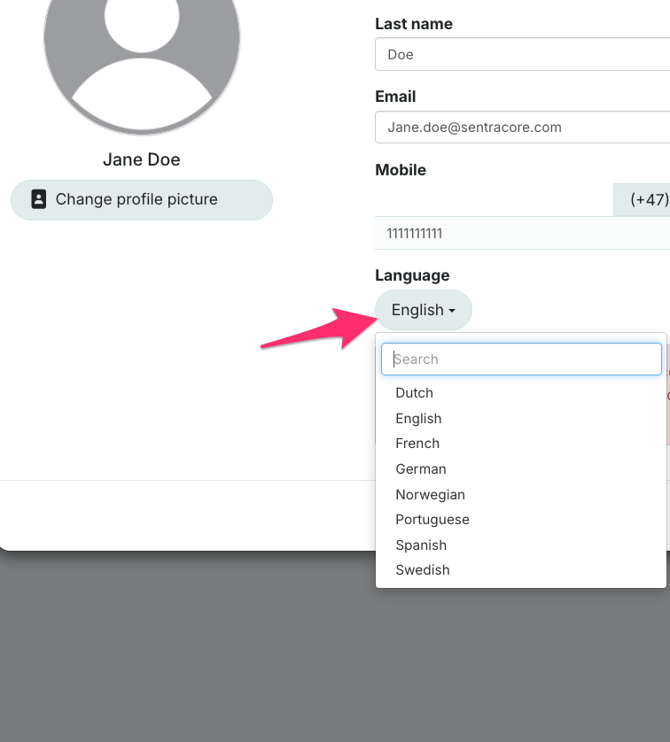670x742 pixels.
Task: Click the portrait icon in Change profile picture
Action: click(x=38, y=199)
